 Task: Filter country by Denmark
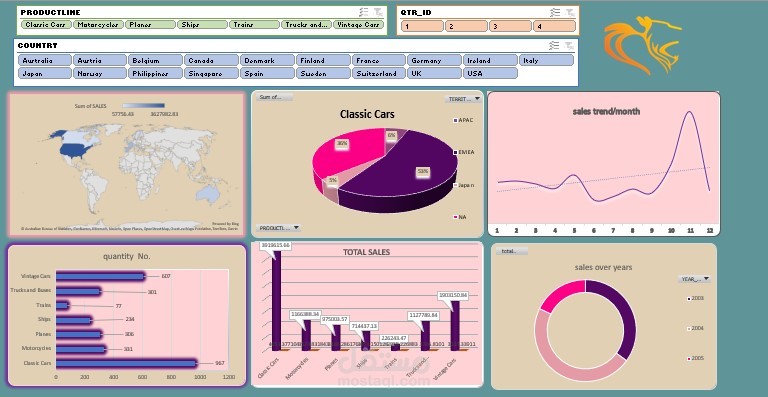(267, 60)
